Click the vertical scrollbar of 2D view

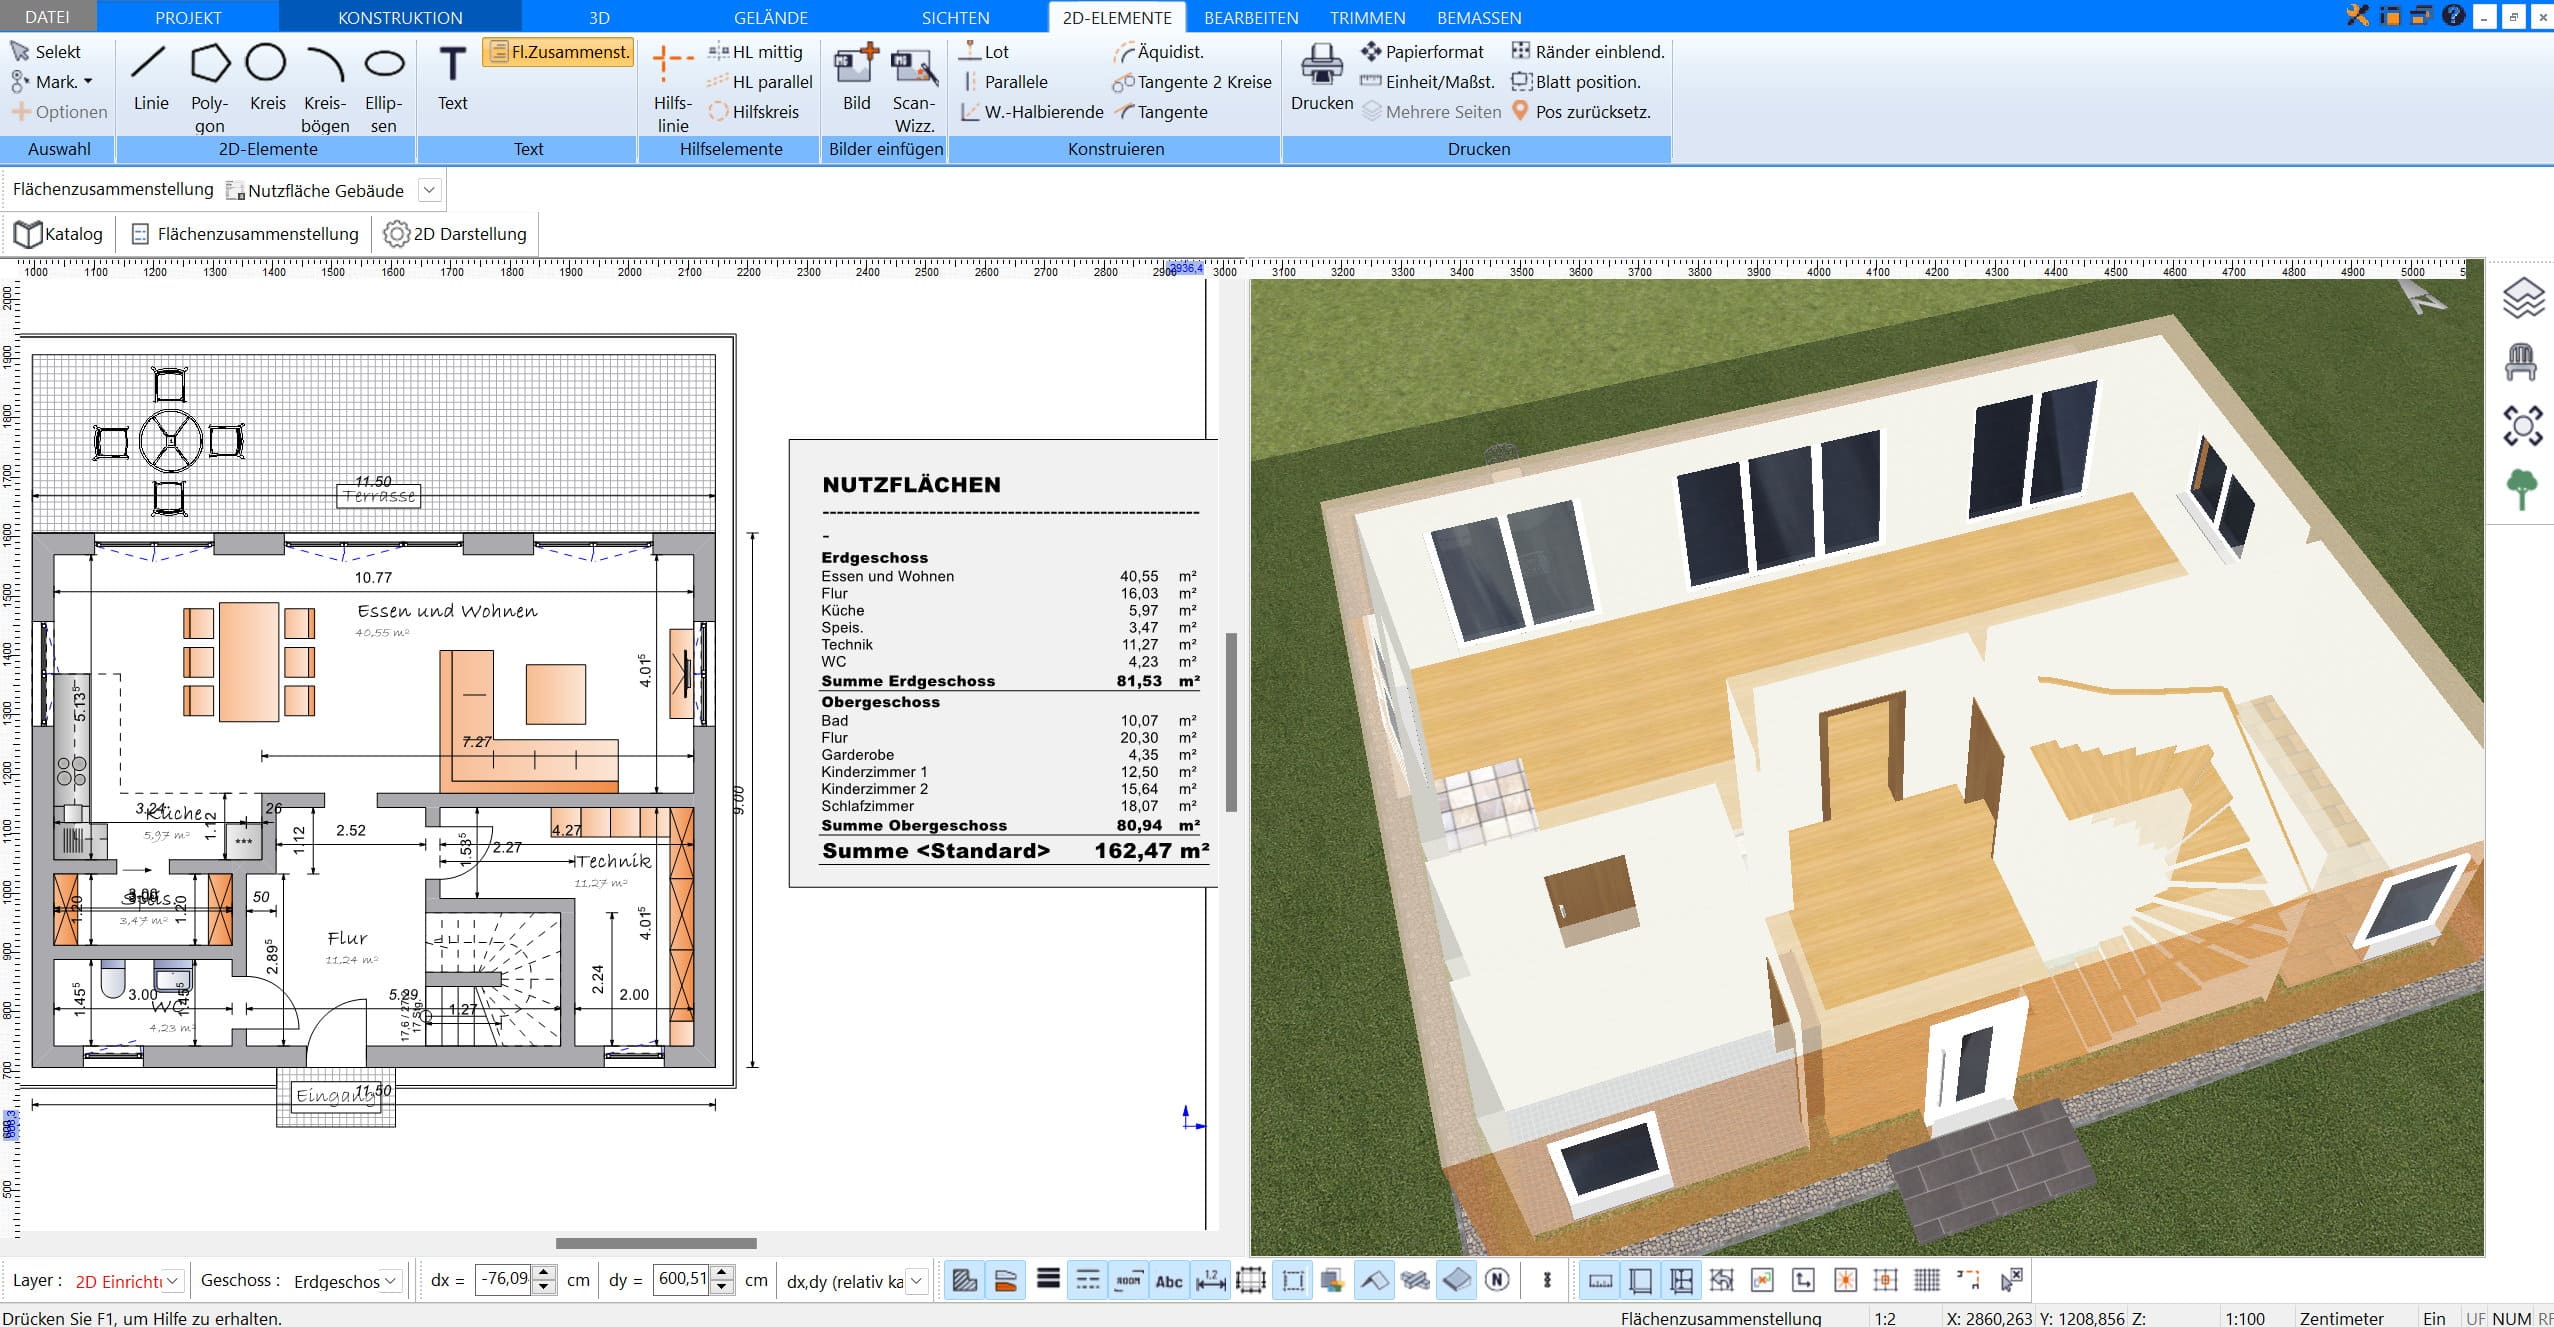coord(1231,721)
